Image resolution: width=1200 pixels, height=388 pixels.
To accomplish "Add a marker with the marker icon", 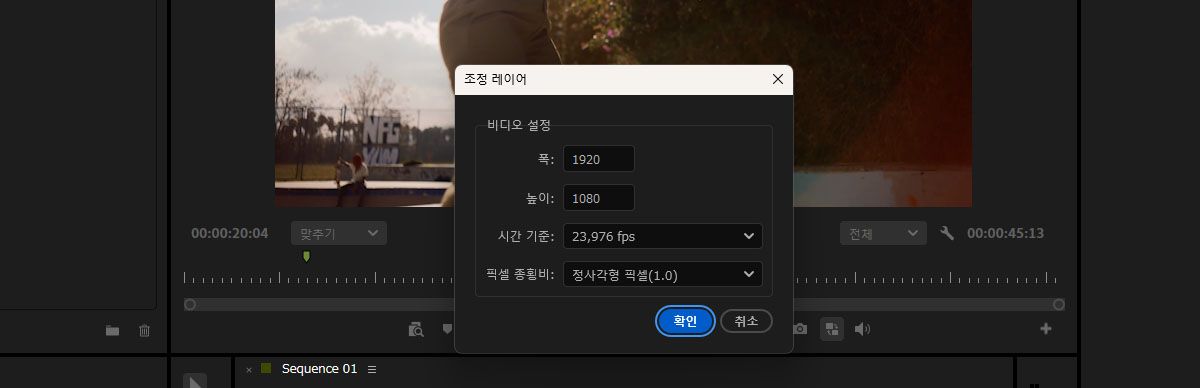I will [x=447, y=329].
